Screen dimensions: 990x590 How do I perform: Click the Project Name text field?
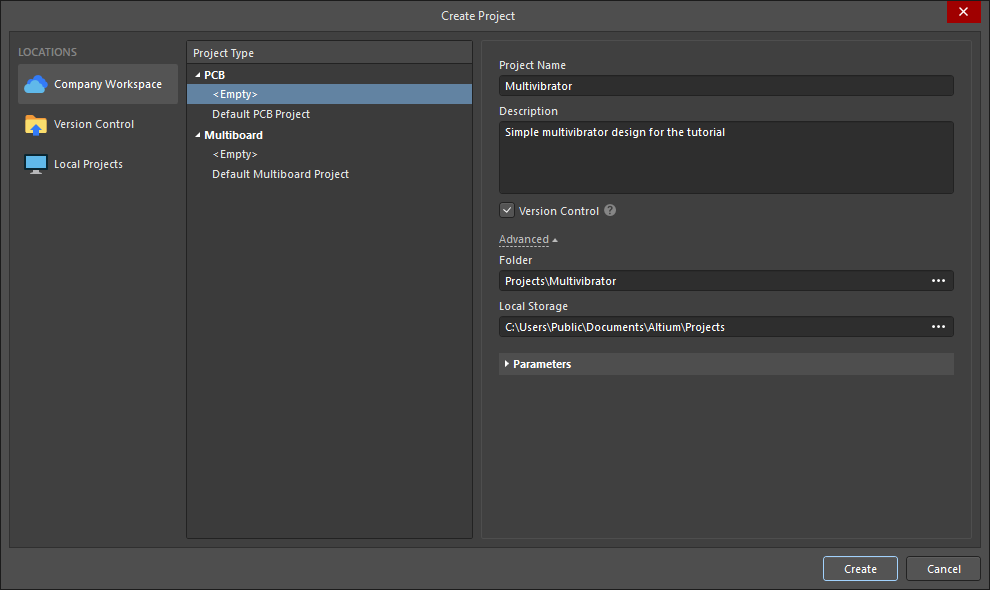(725, 86)
